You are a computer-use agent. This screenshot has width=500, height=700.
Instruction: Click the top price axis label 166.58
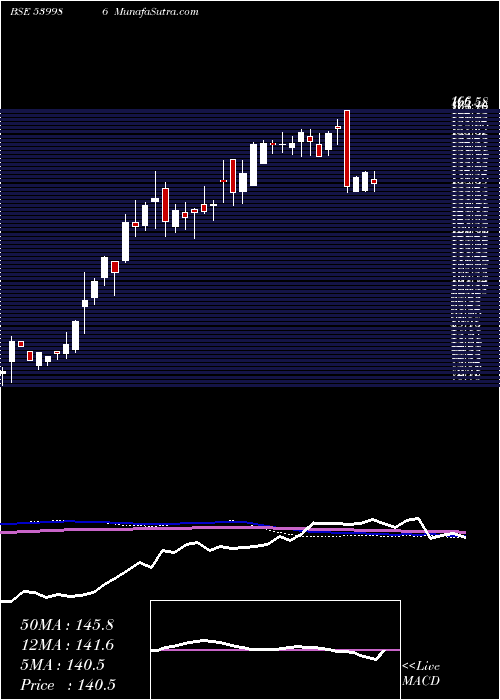[469, 103]
